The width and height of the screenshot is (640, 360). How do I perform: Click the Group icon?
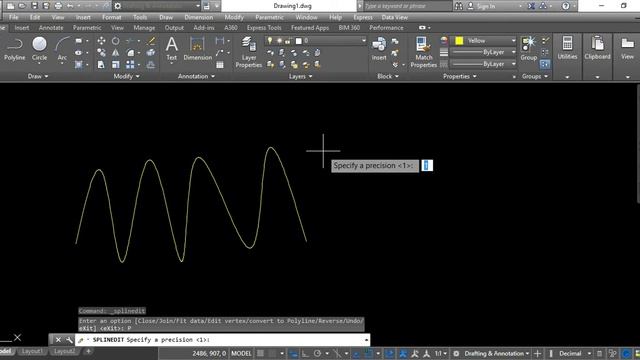click(529, 49)
